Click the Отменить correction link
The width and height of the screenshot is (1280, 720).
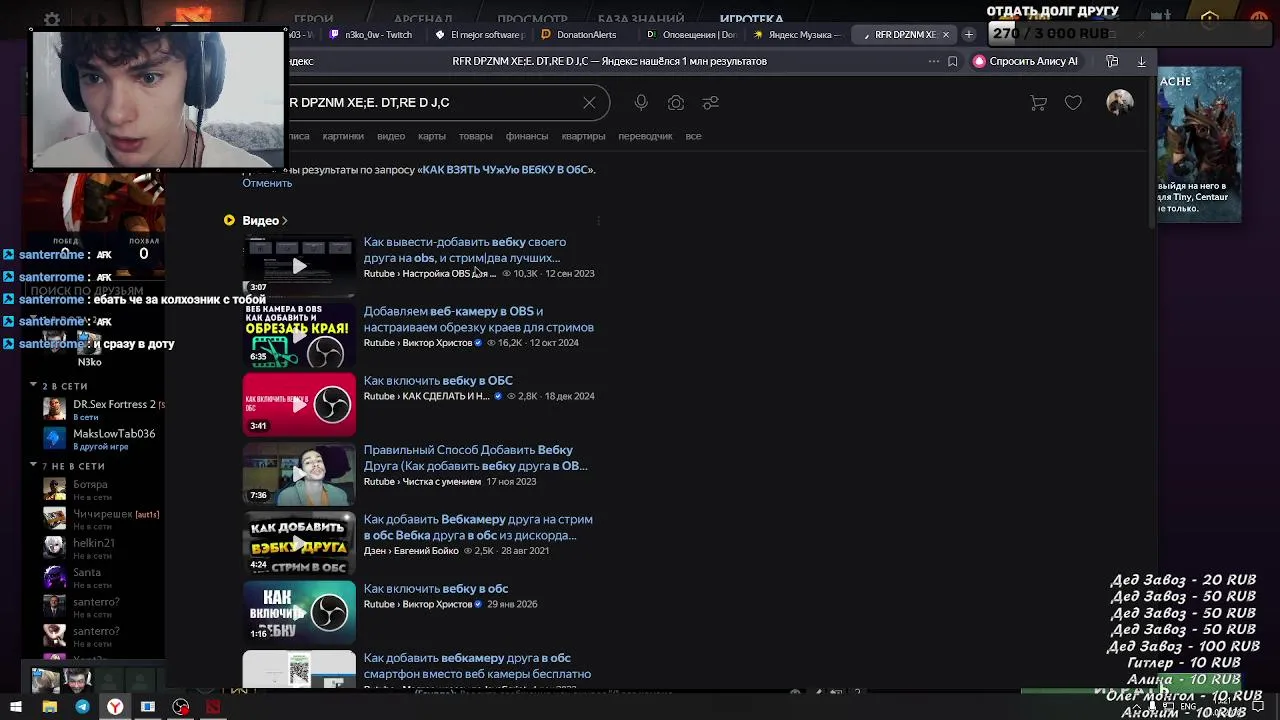[x=267, y=183]
